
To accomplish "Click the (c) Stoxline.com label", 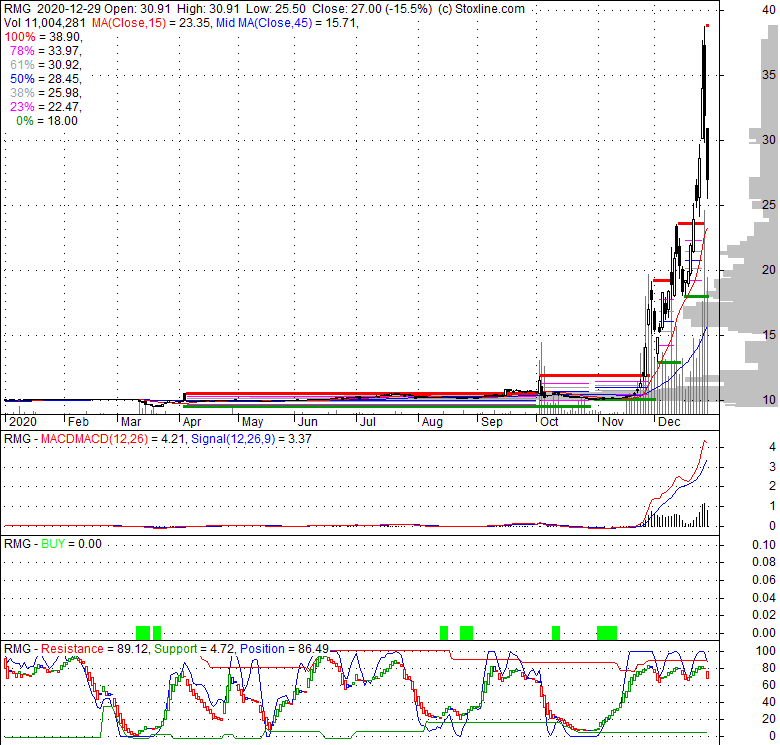I will point(481,9).
